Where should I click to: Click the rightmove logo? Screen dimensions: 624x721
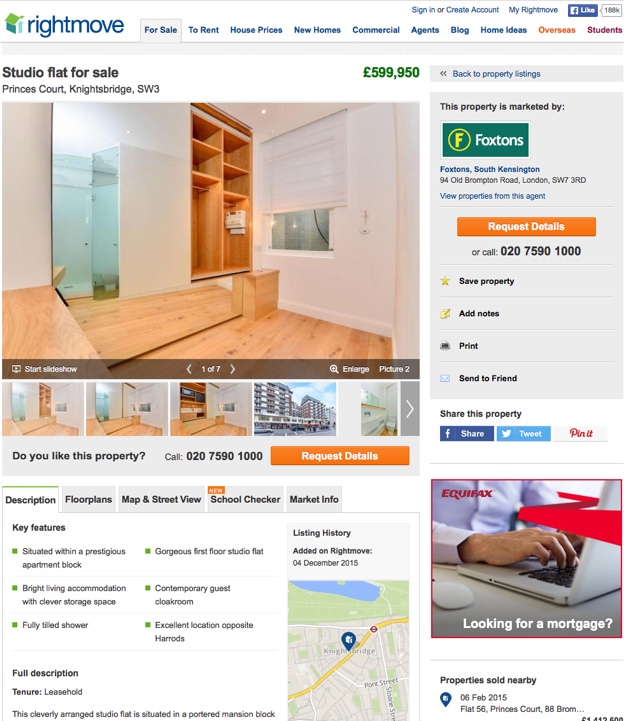(x=64, y=24)
